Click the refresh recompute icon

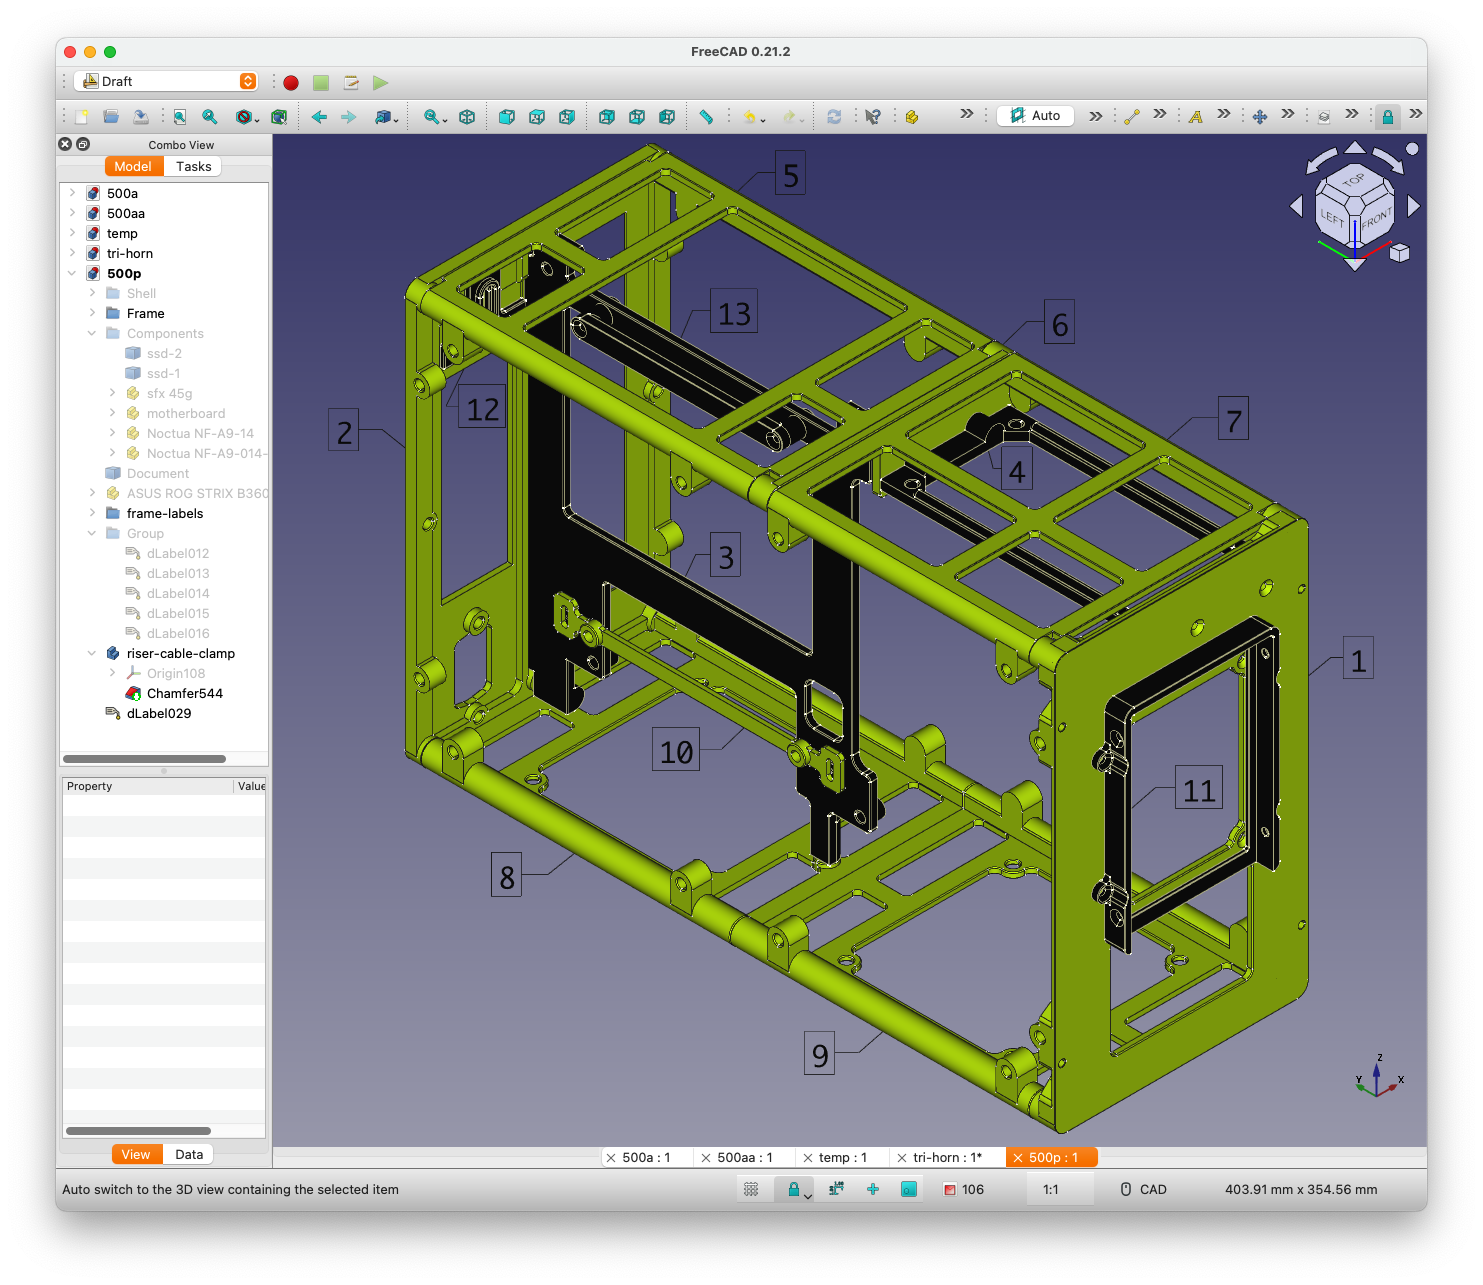click(834, 117)
